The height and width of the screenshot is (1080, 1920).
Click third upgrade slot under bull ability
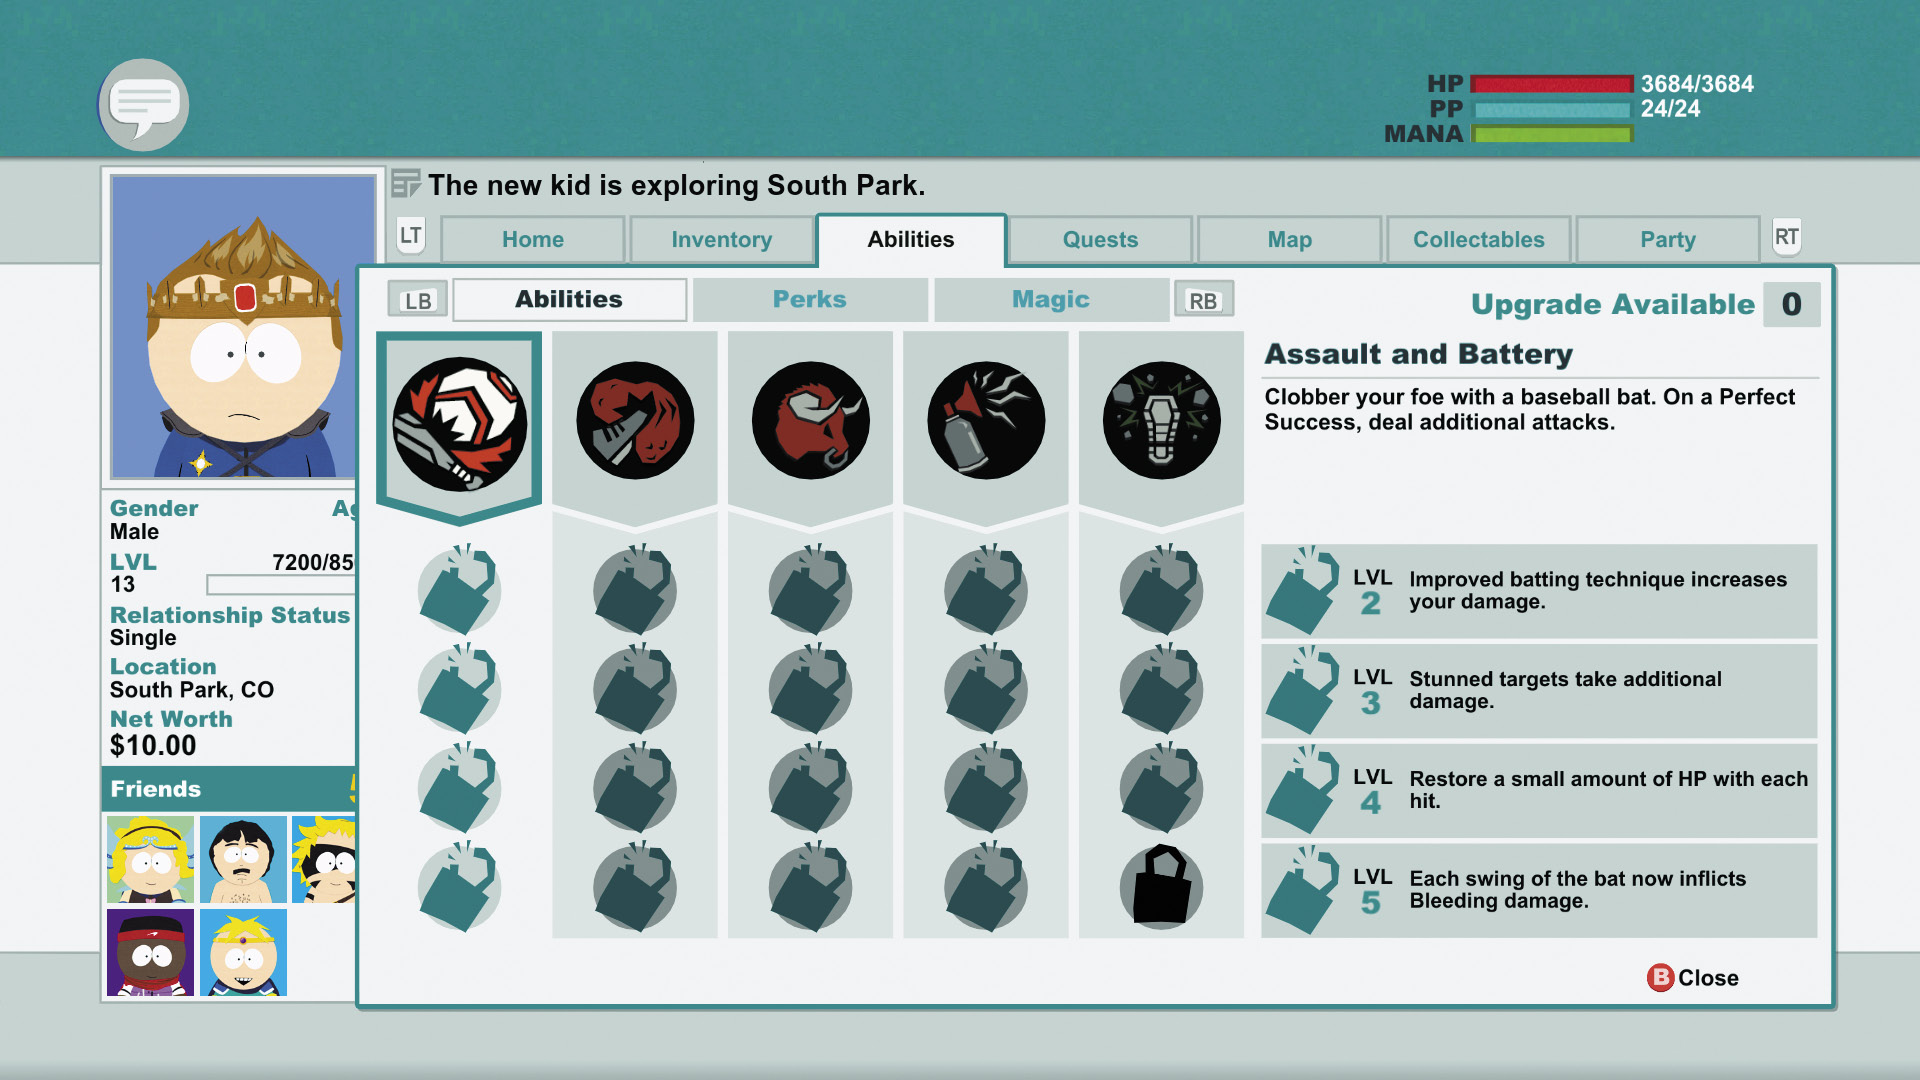811,788
